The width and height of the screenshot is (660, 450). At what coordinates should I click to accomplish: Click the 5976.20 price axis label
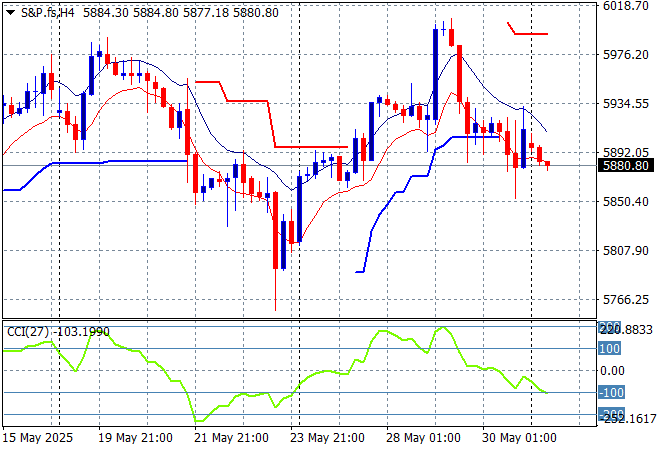(627, 55)
